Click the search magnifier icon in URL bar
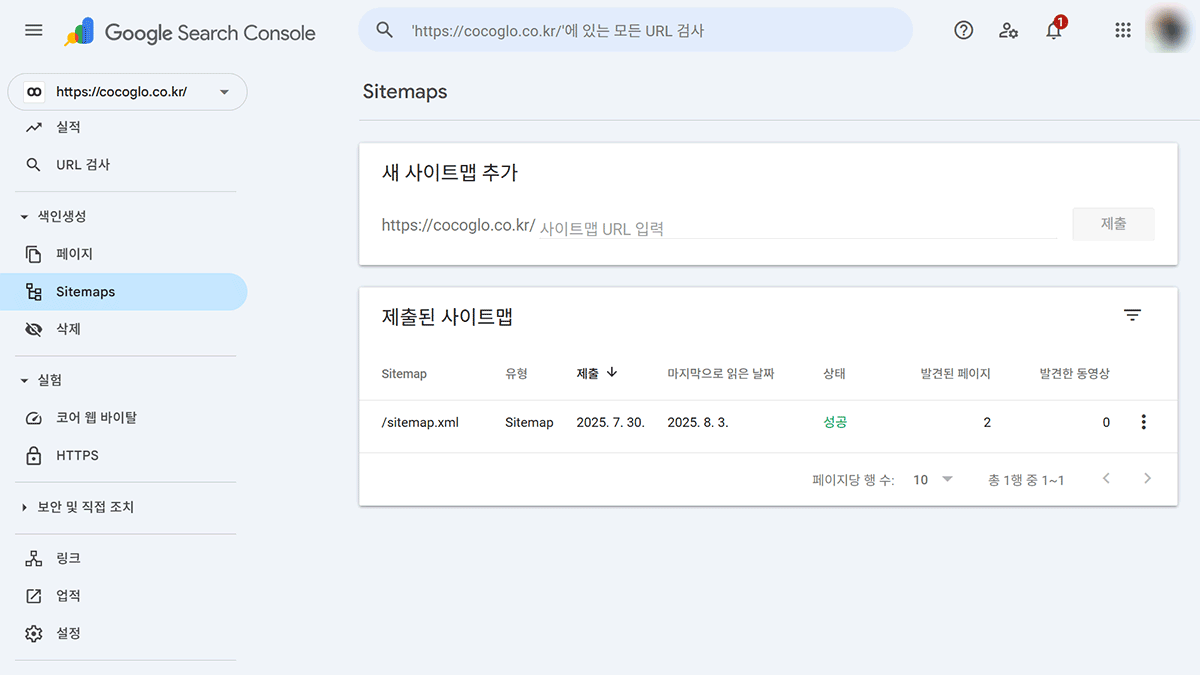This screenshot has height=675, width=1200. (x=385, y=30)
